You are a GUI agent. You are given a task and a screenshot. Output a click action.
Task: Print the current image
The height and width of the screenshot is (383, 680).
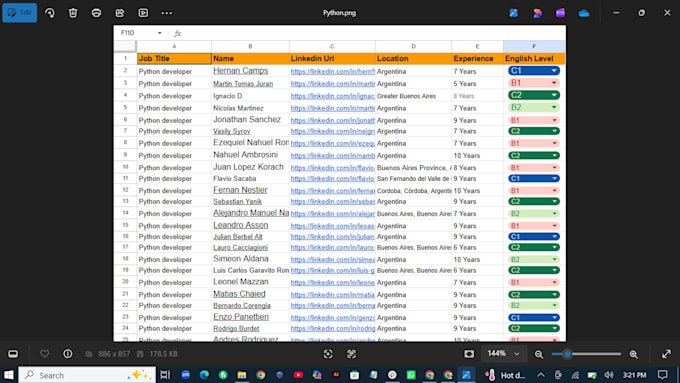click(96, 13)
